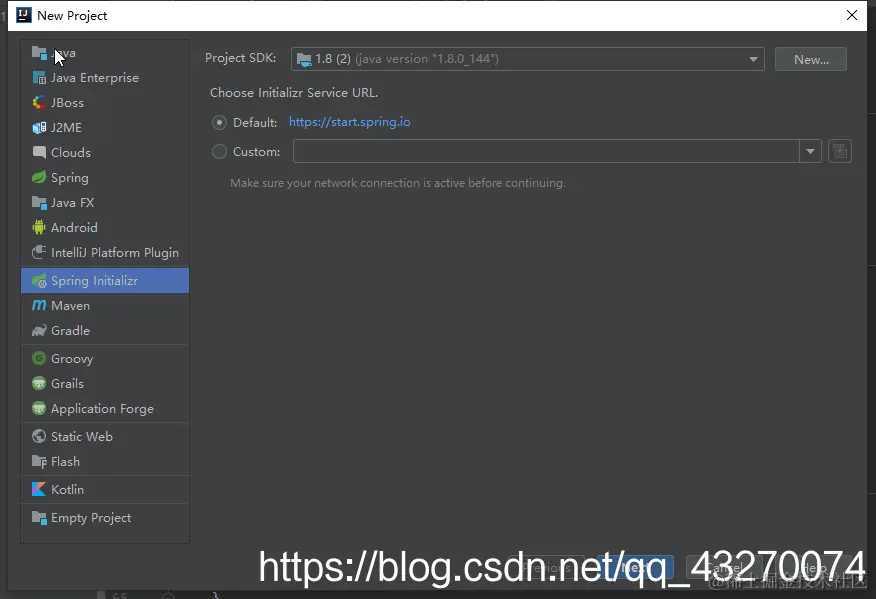Select JBoss project type
Viewport: 876px width, 599px height.
[105, 103]
